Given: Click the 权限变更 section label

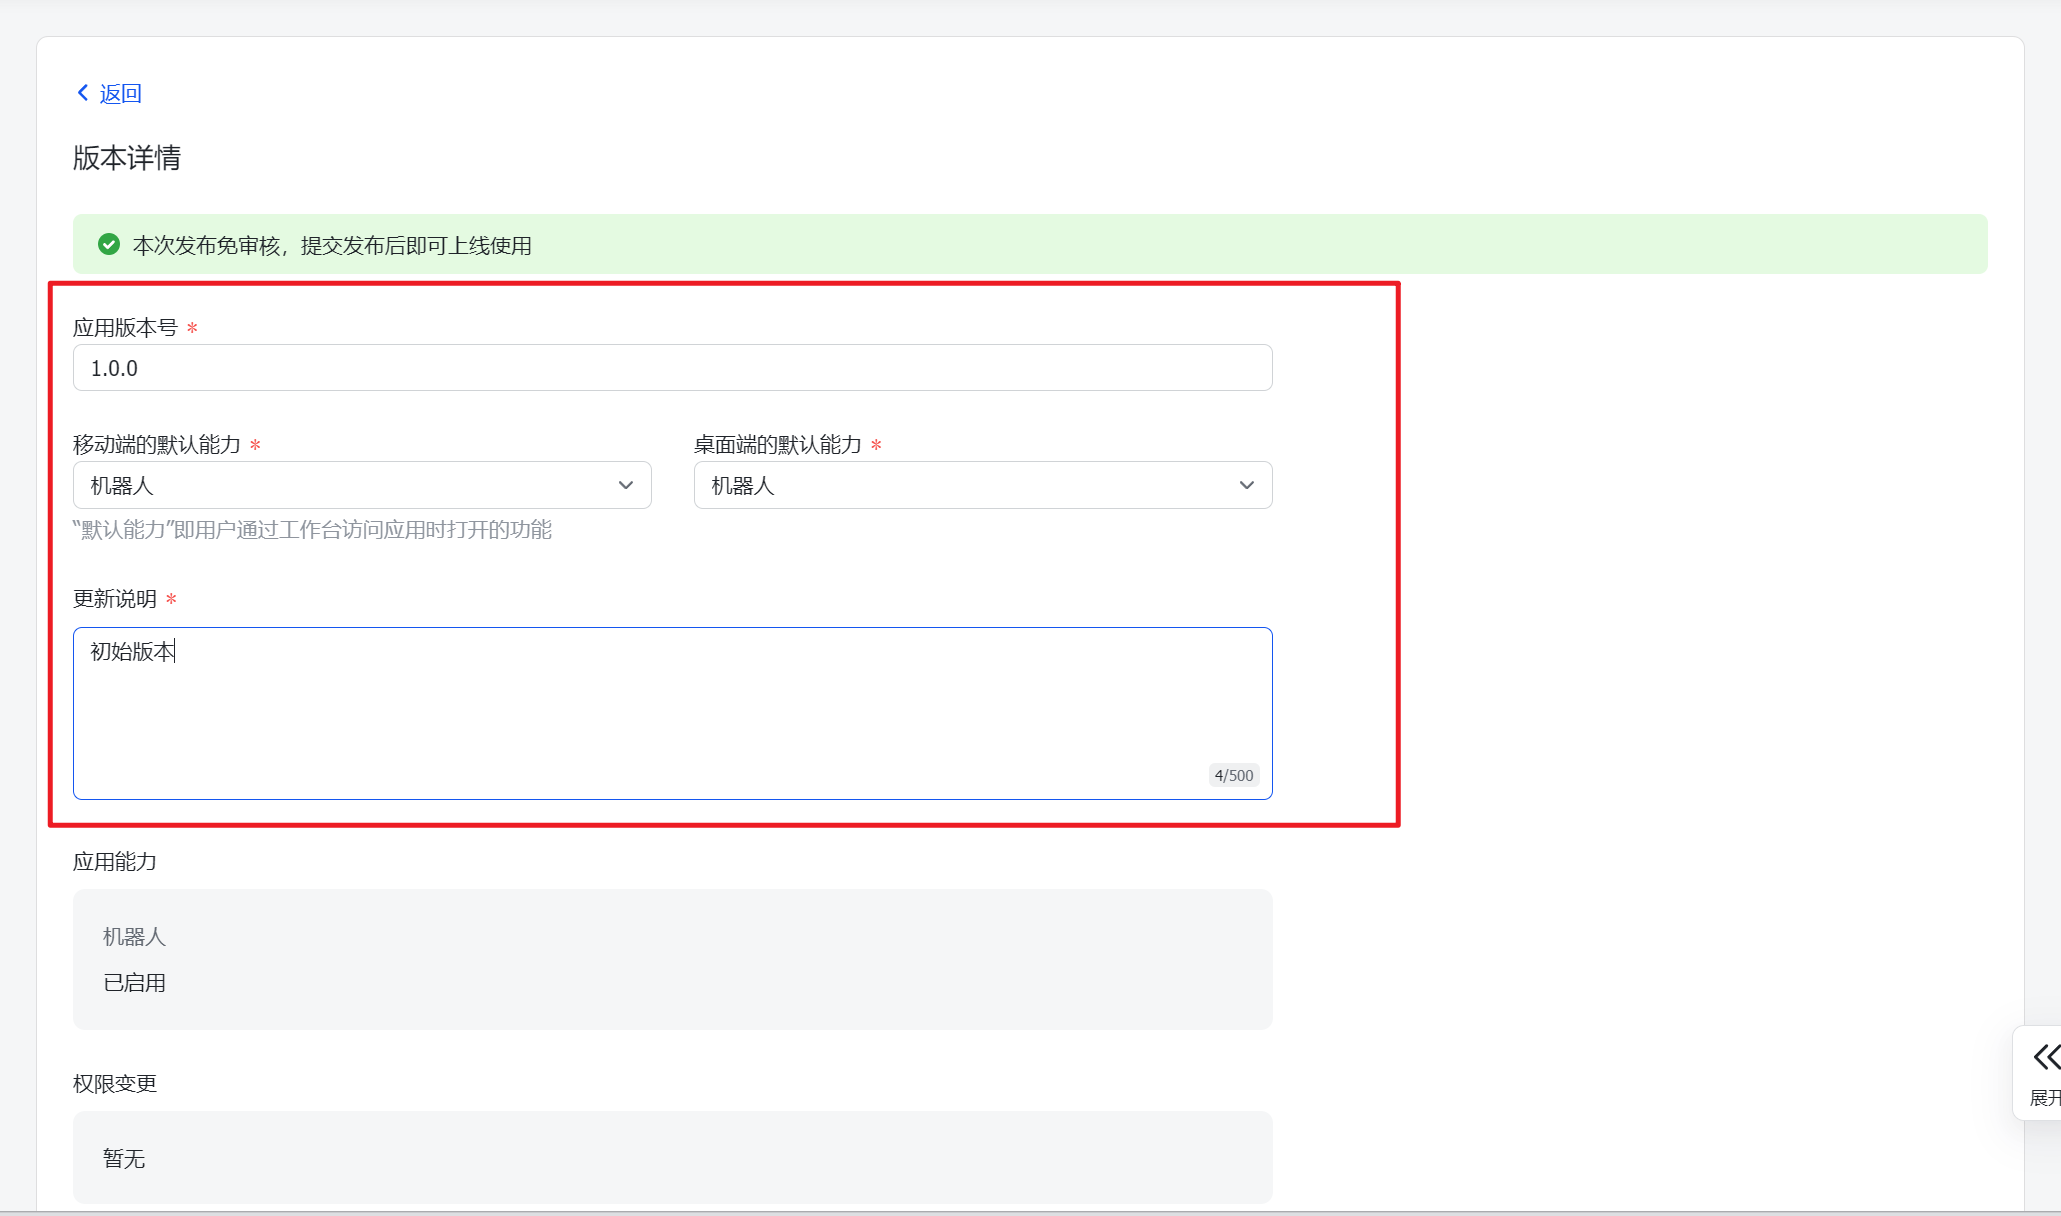Looking at the screenshot, I should (x=115, y=1084).
